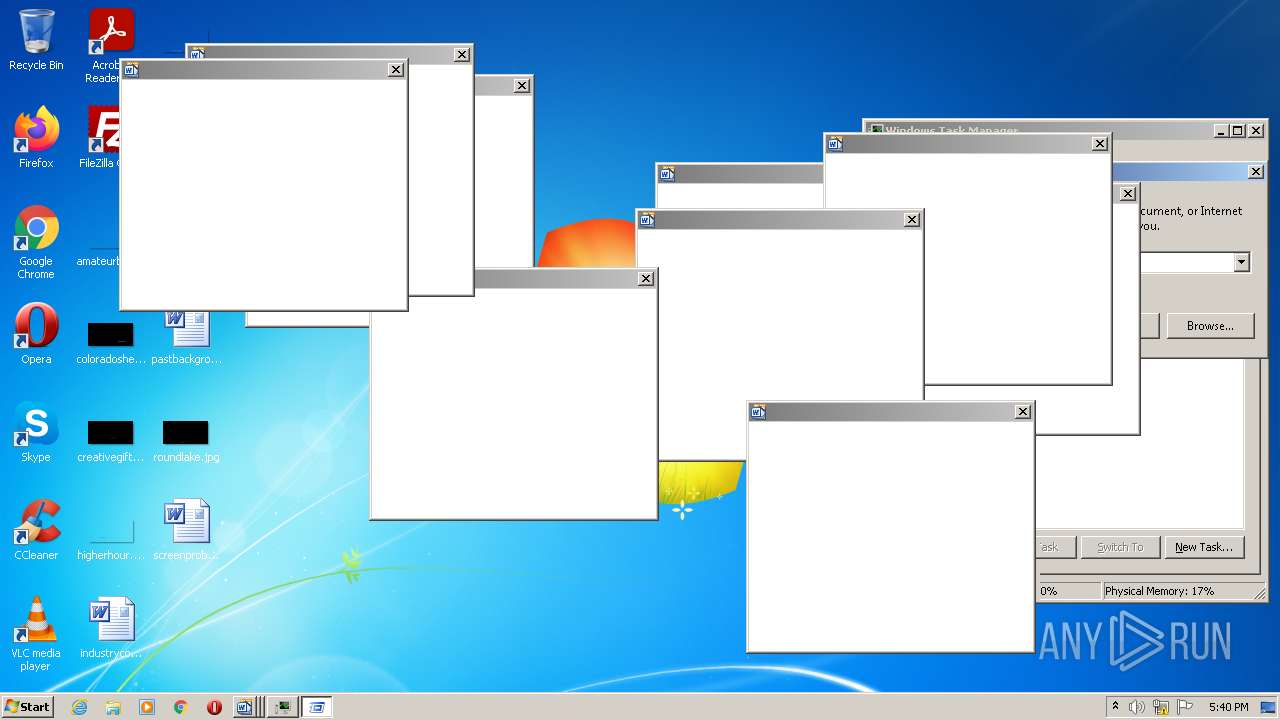Click the Physical Memory: 17% status
This screenshot has width=1280, height=720.
pyautogui.click(x=1159, y=591)
